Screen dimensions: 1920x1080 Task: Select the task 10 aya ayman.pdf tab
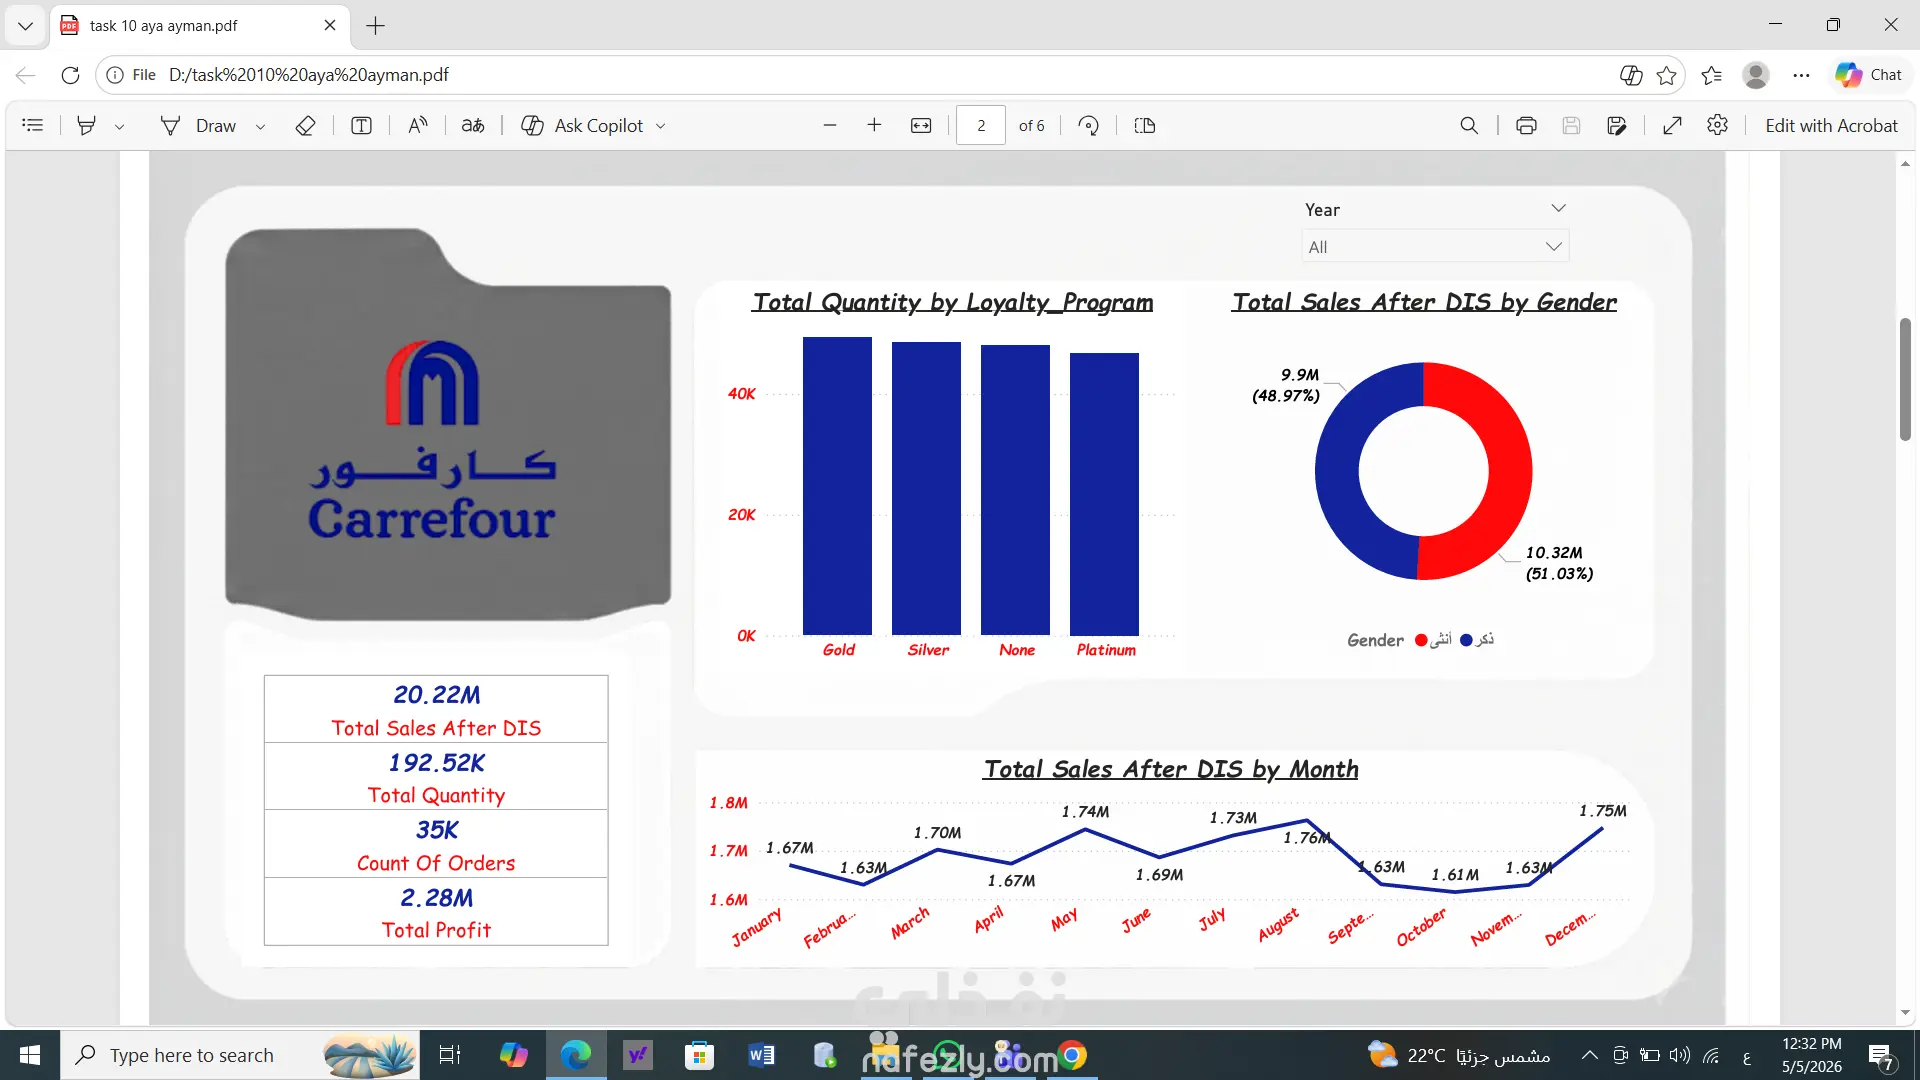pyautogui.click(x=200, y=26)
